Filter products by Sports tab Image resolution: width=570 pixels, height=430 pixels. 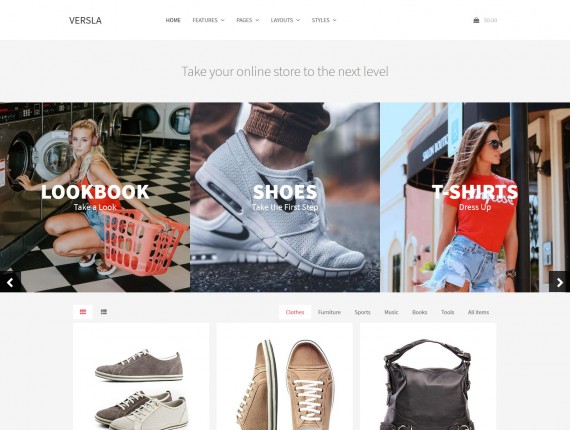coord(362,312)
